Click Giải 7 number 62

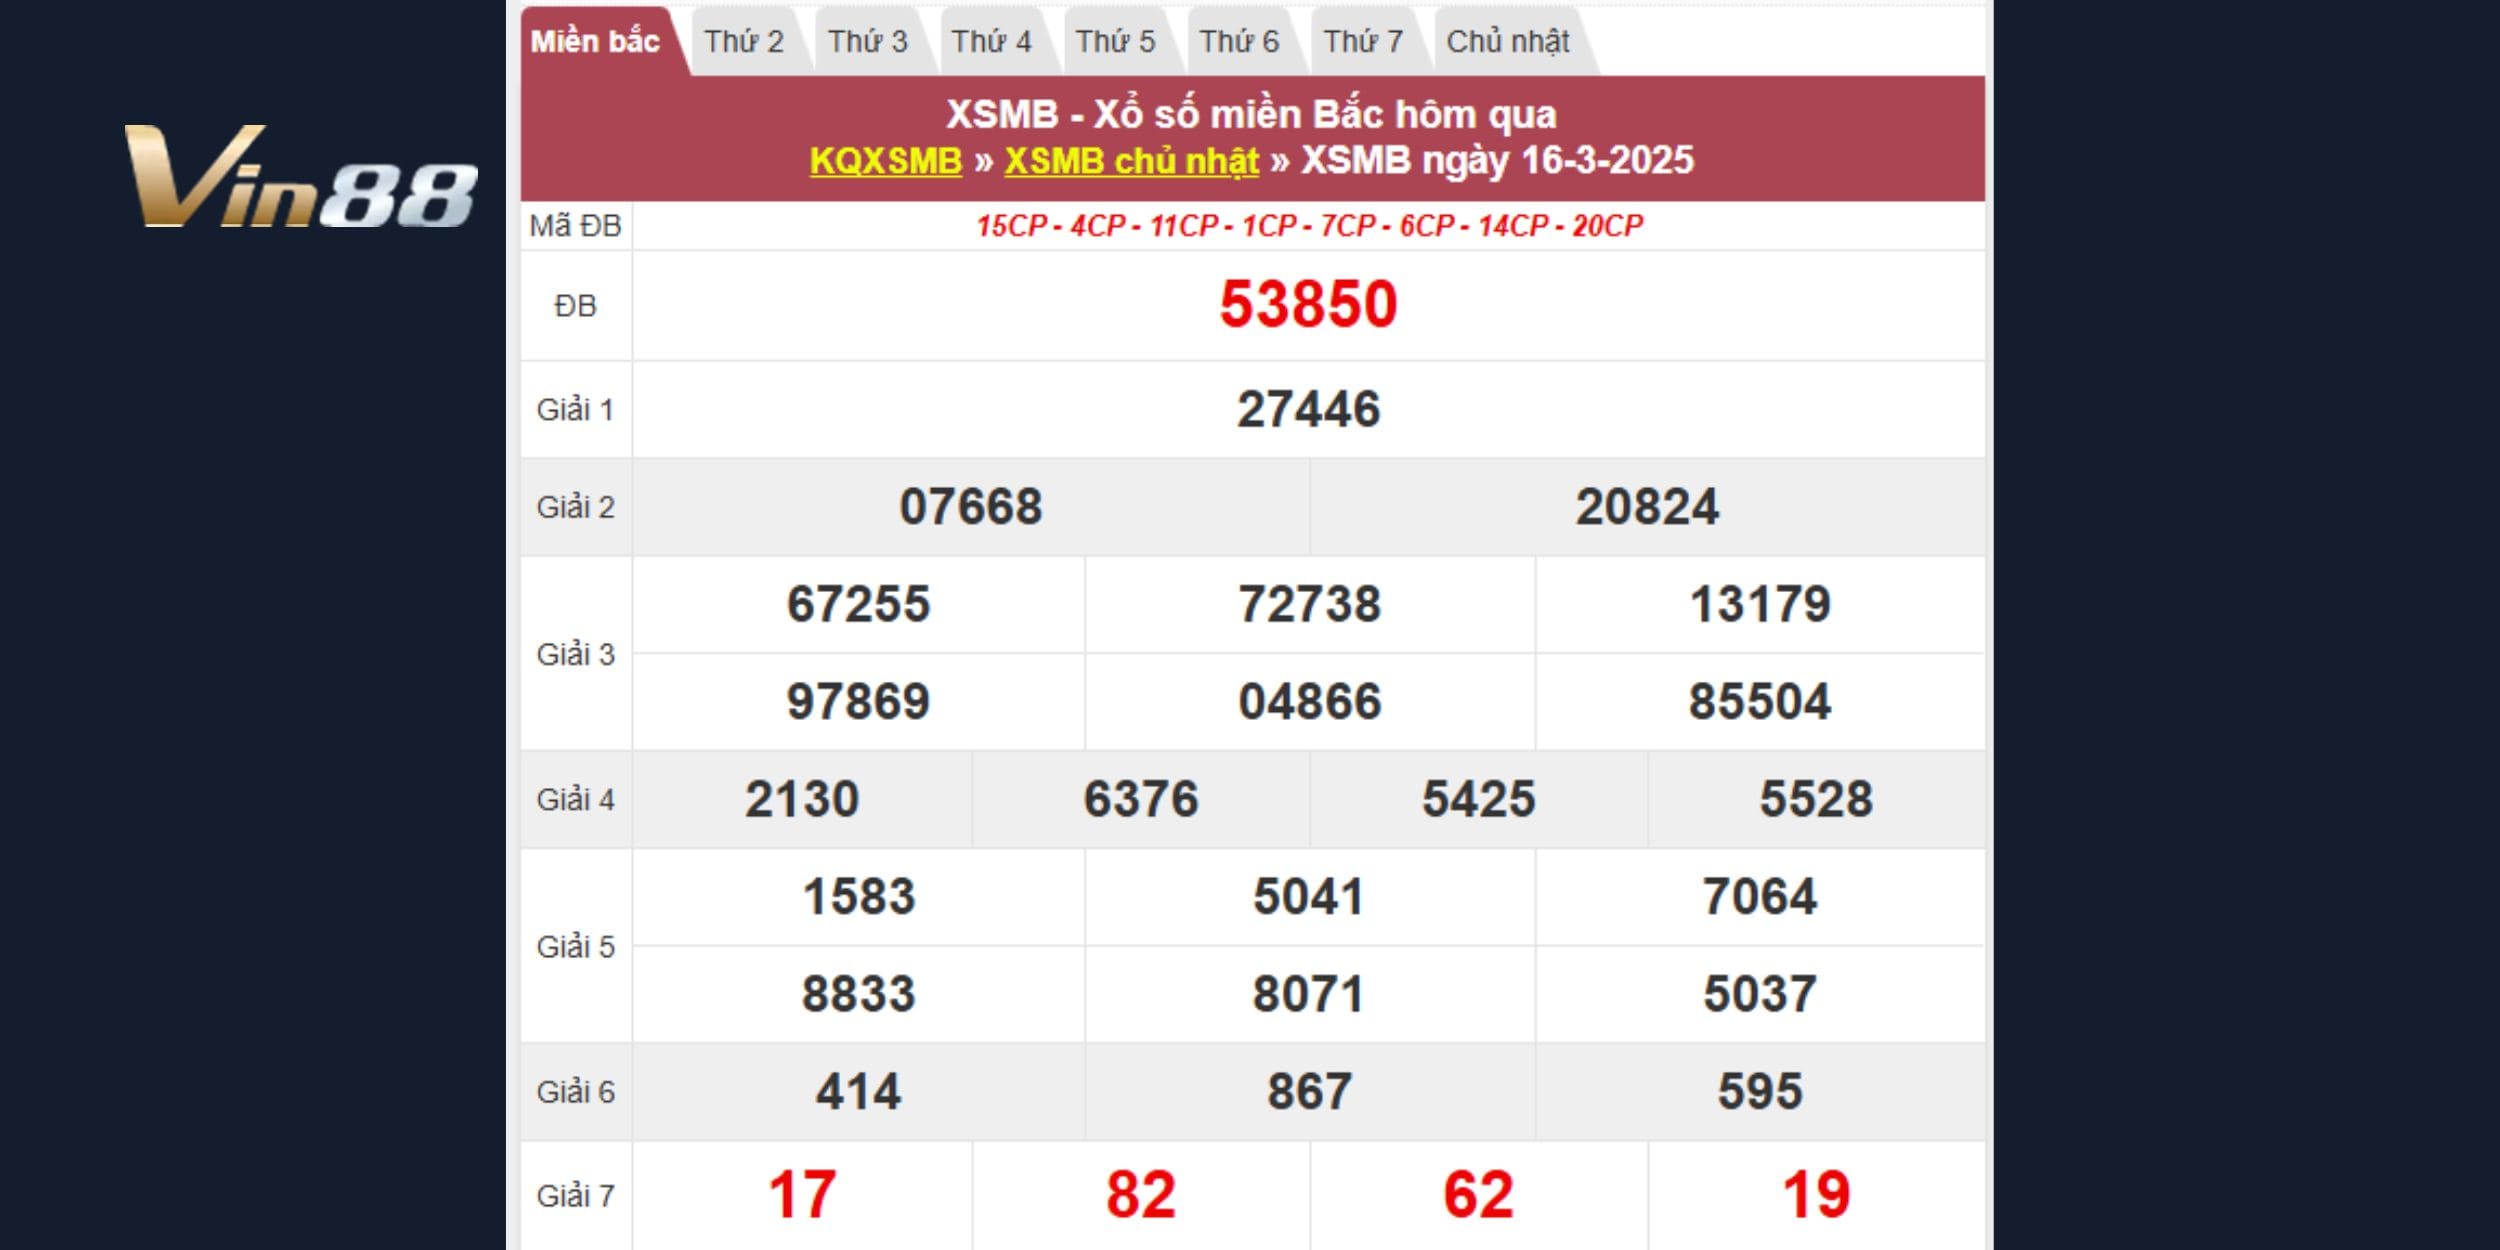click(1479, 1195)
